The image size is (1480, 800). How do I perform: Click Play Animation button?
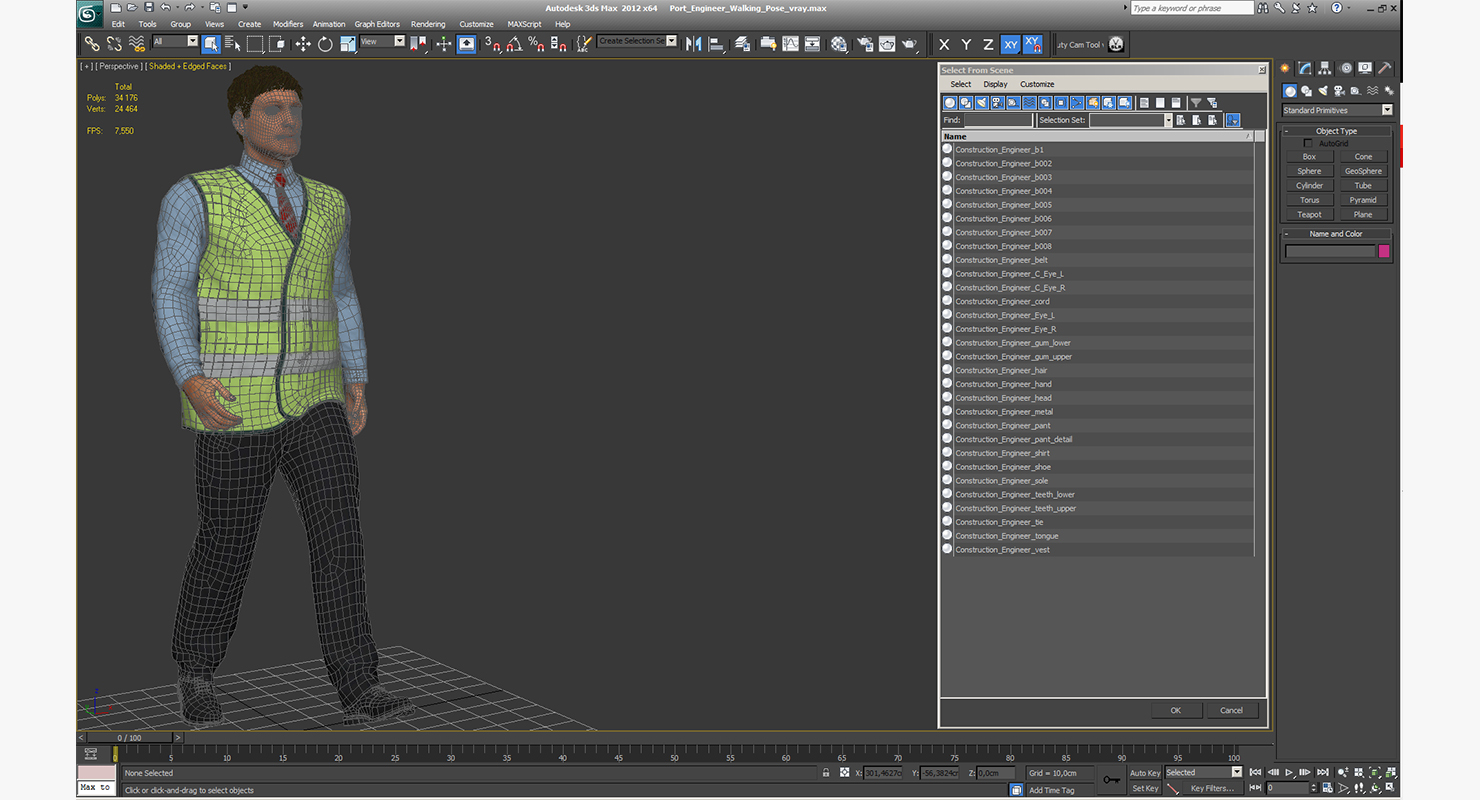click(1290, 772)
